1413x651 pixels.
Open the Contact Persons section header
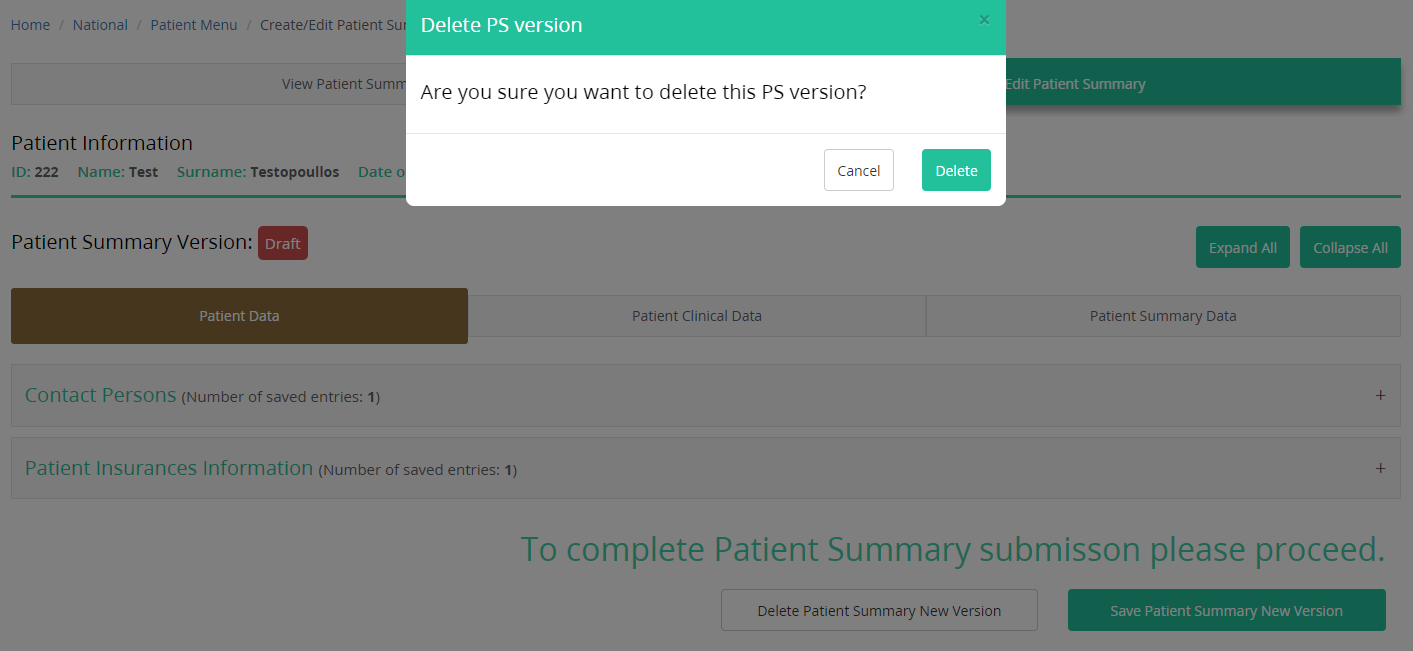[x=101, y=395]
